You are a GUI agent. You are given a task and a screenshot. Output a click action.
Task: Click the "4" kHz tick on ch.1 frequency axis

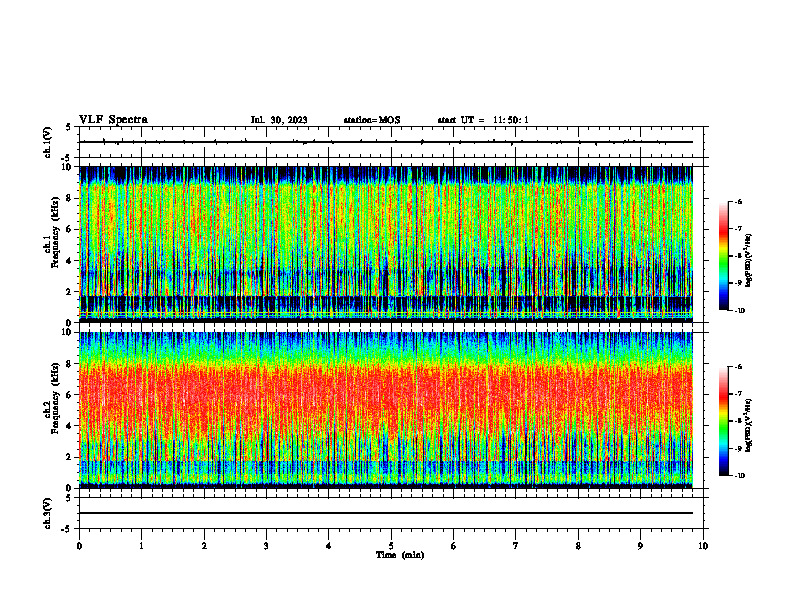point(70,261)
